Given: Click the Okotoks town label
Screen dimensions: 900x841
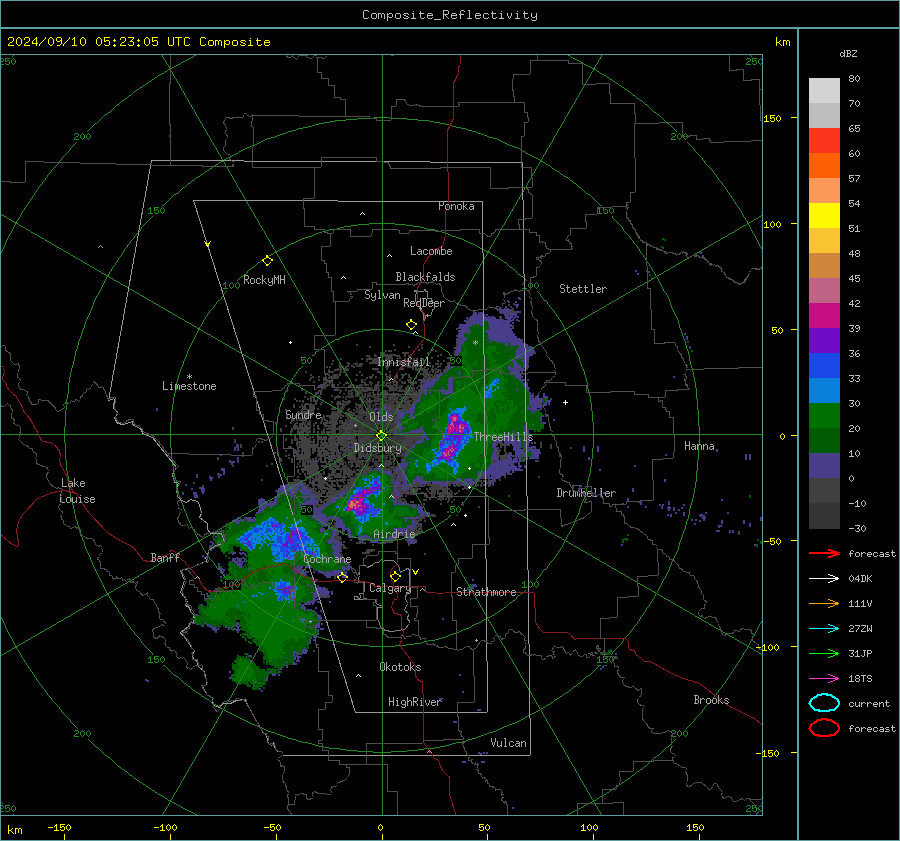Looking at the screenshot, I should pyautogui.click(x=400, y=667).
